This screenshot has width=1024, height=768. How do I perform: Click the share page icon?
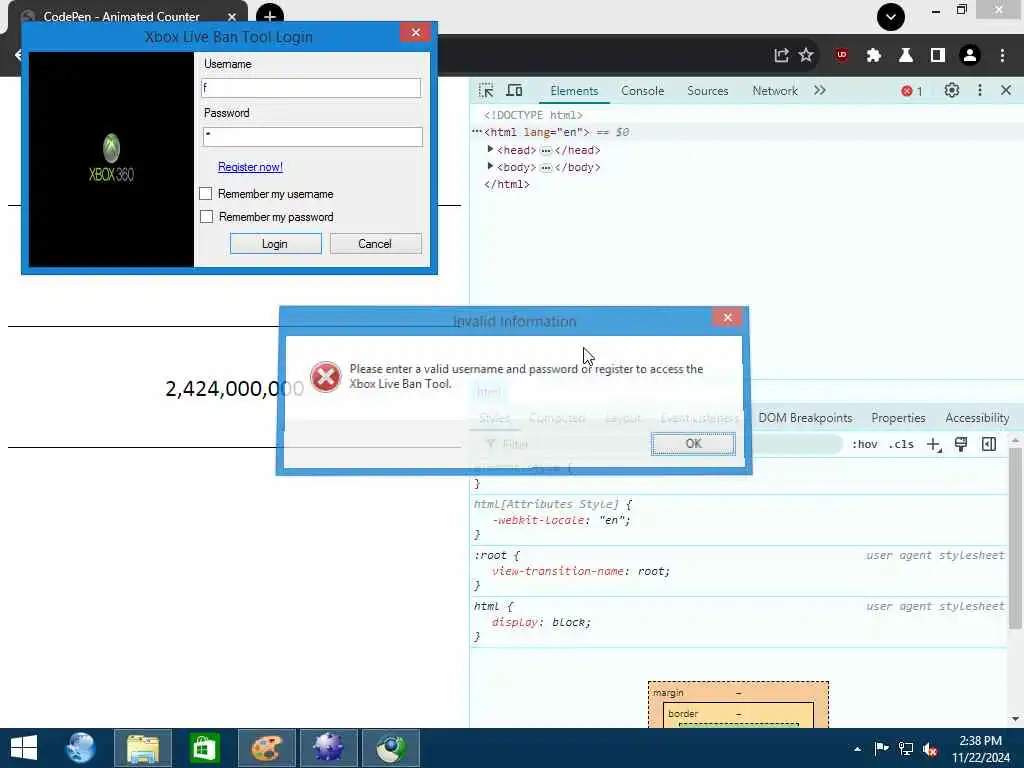781,56
